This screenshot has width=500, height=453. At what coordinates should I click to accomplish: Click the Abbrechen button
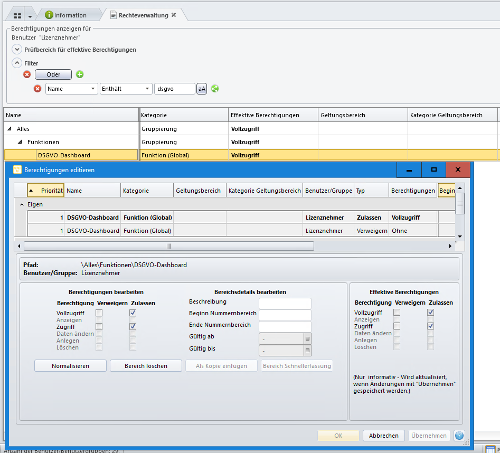click(x=383, y=435)
